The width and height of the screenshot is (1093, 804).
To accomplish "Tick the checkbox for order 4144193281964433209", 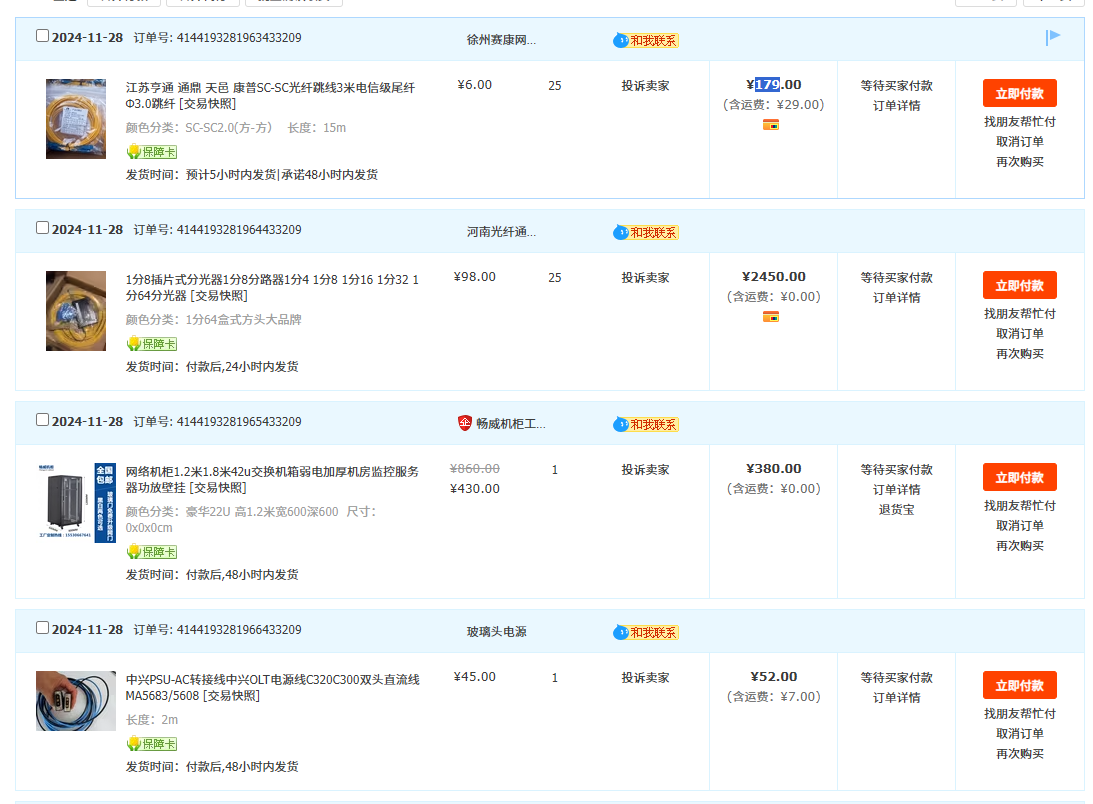I will (42, 228).
